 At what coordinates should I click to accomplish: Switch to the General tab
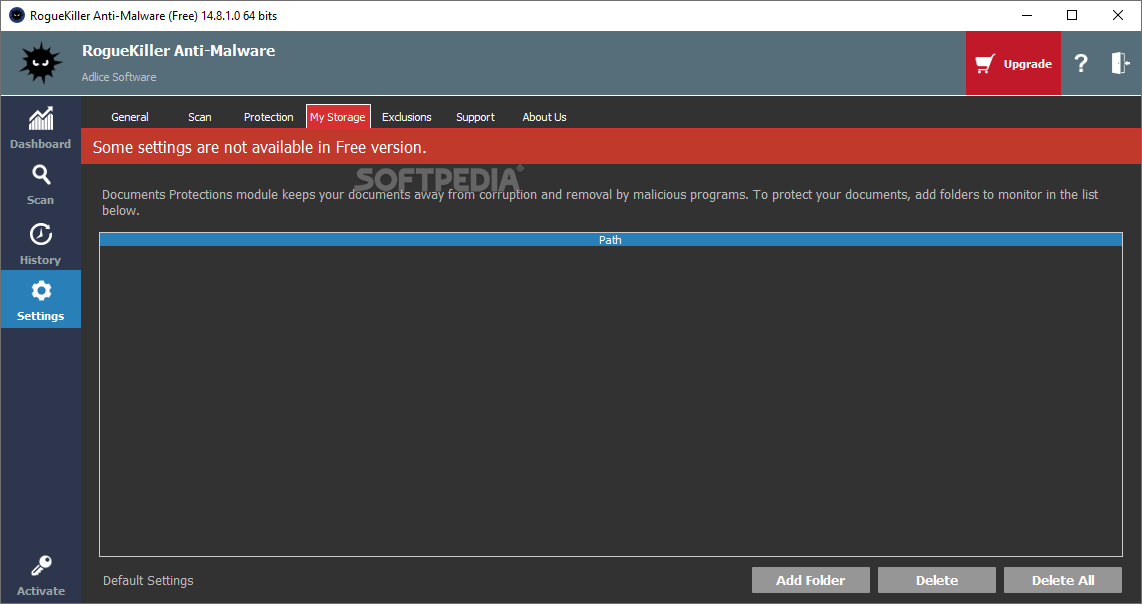130,117
